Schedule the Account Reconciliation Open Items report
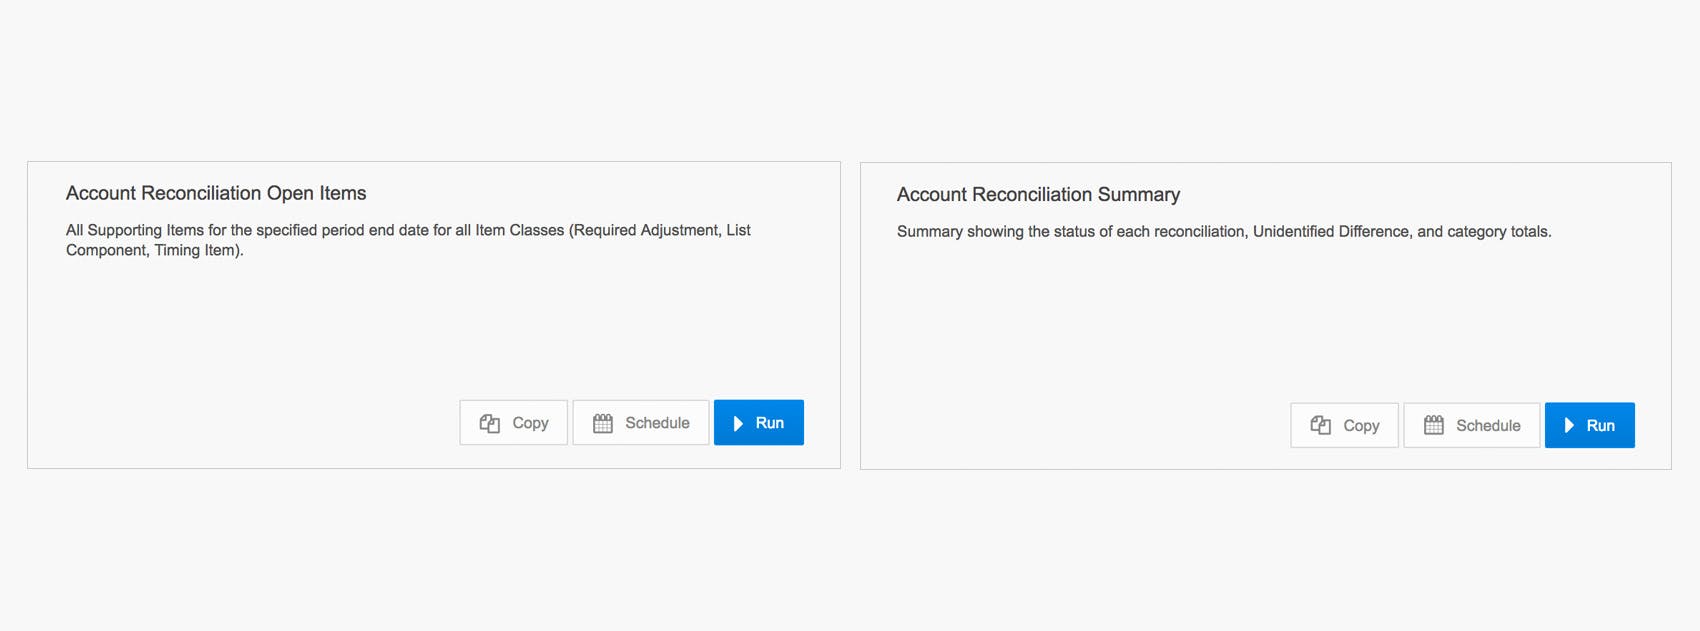 [x=641, y=423]
